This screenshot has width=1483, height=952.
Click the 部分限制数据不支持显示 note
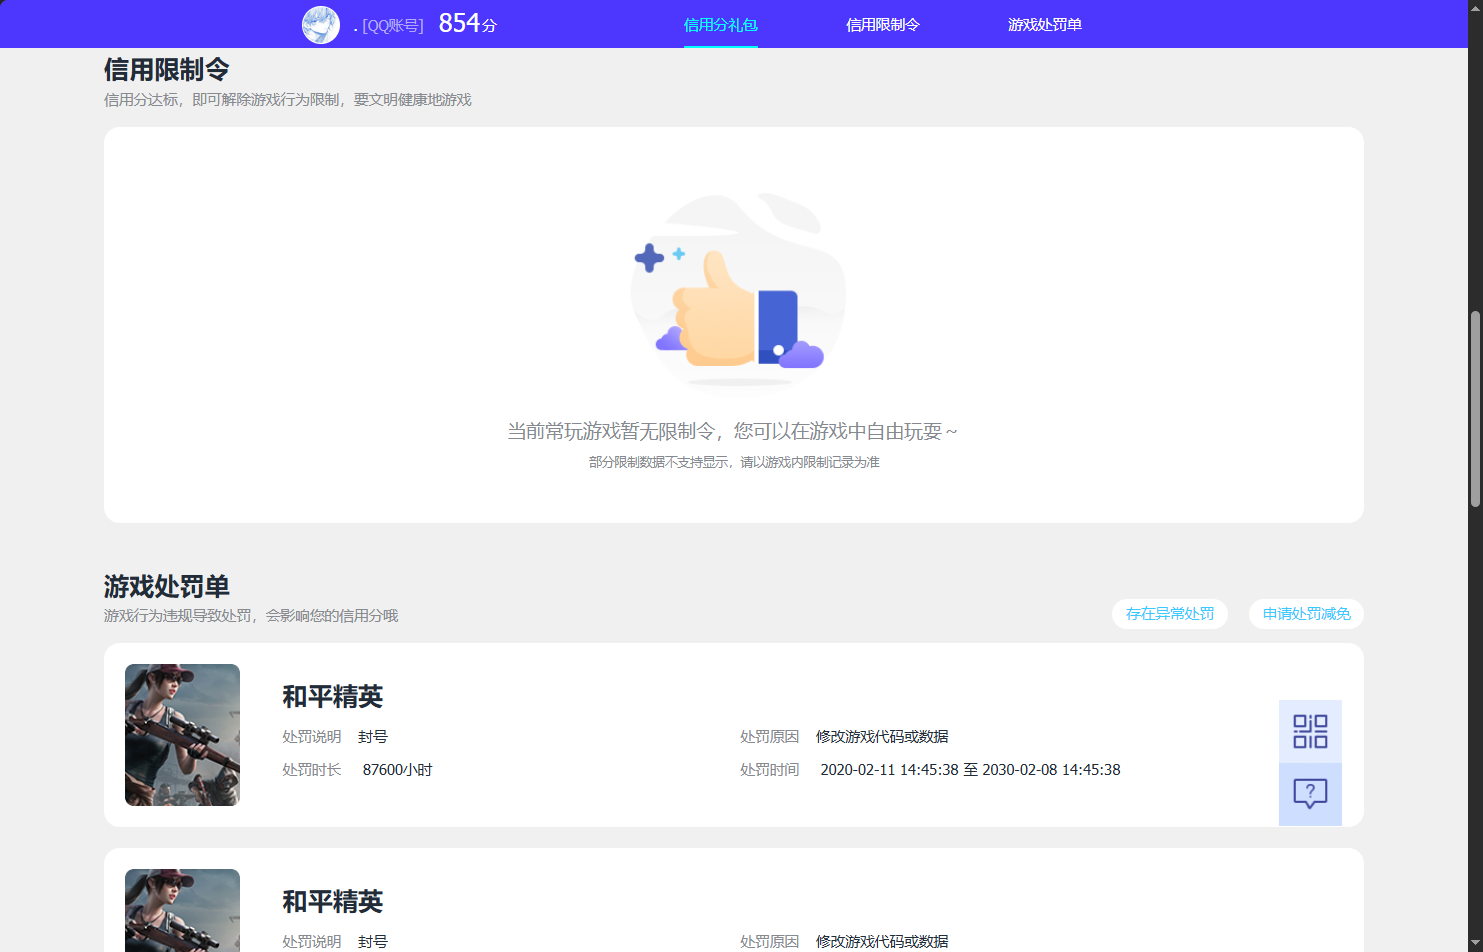[x=734, y=462]
